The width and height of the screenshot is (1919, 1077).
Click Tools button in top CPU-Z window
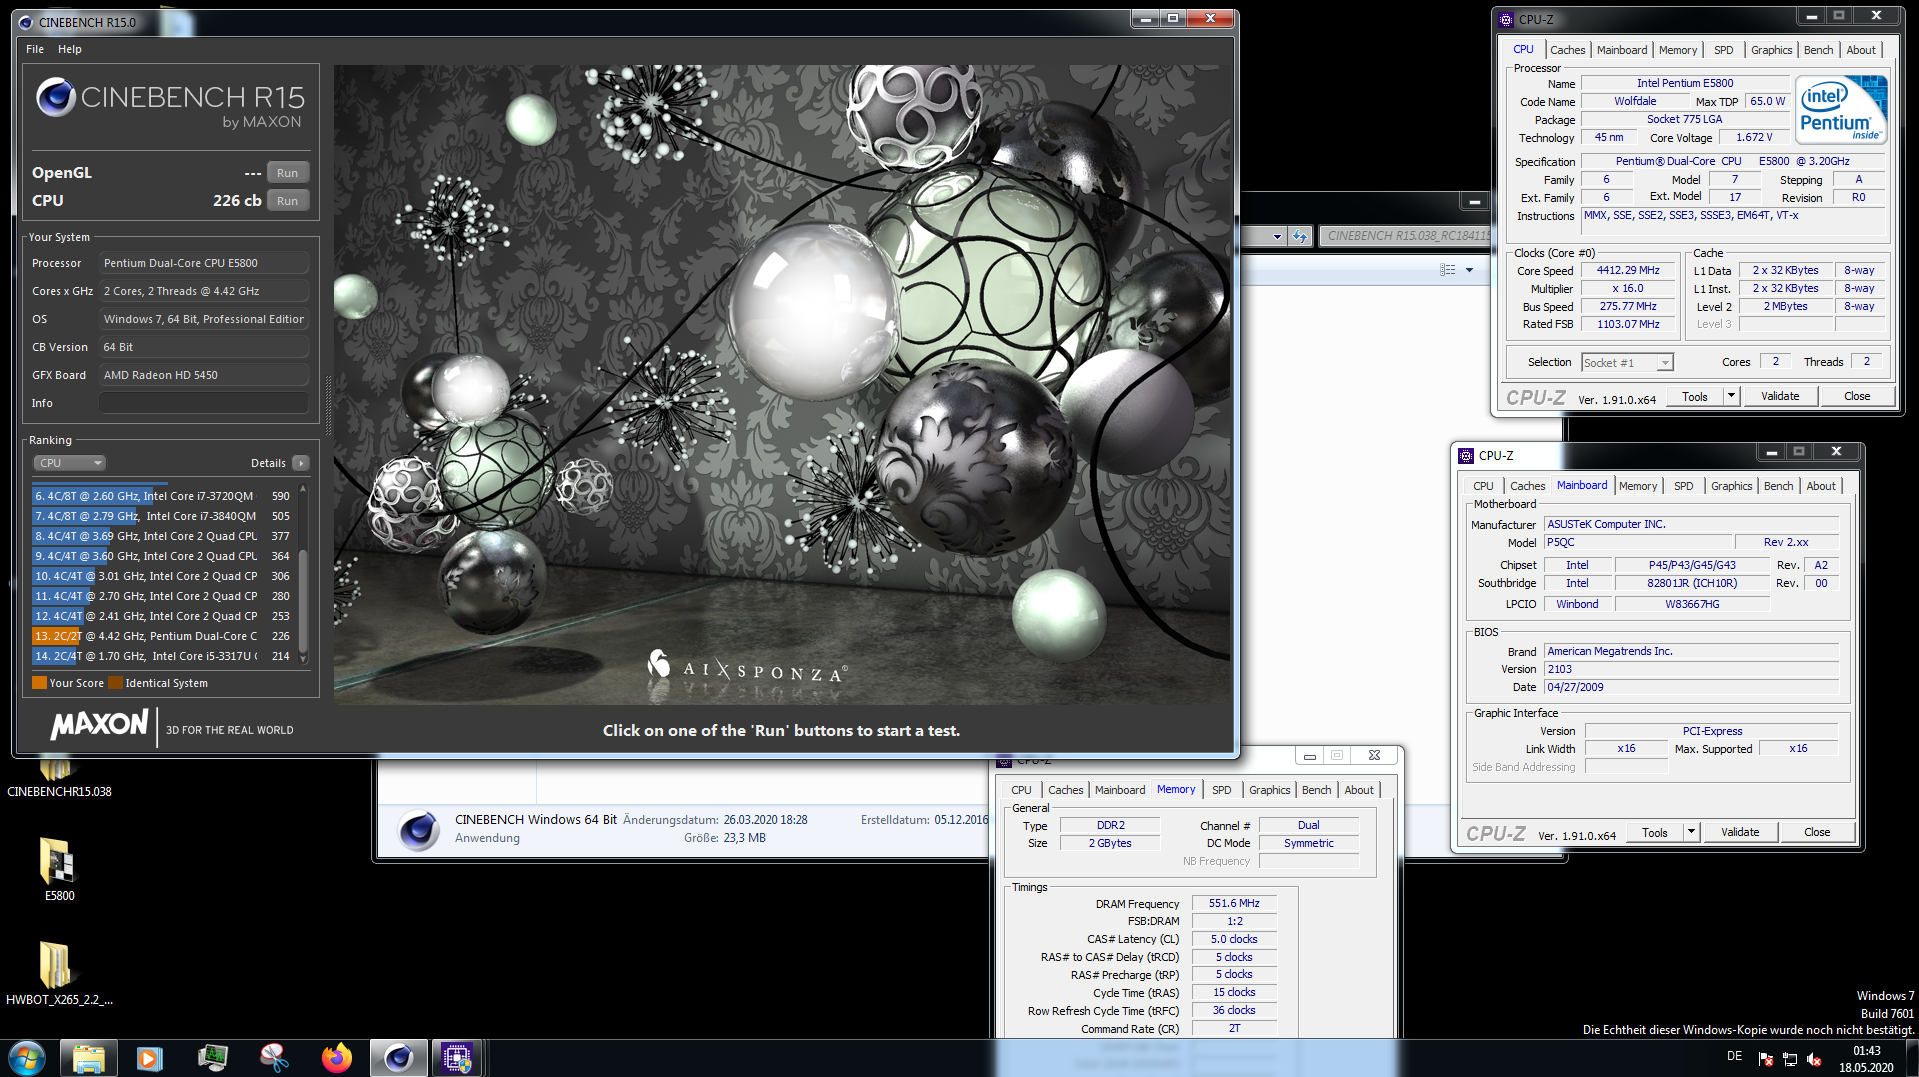tap(1695, 396)
